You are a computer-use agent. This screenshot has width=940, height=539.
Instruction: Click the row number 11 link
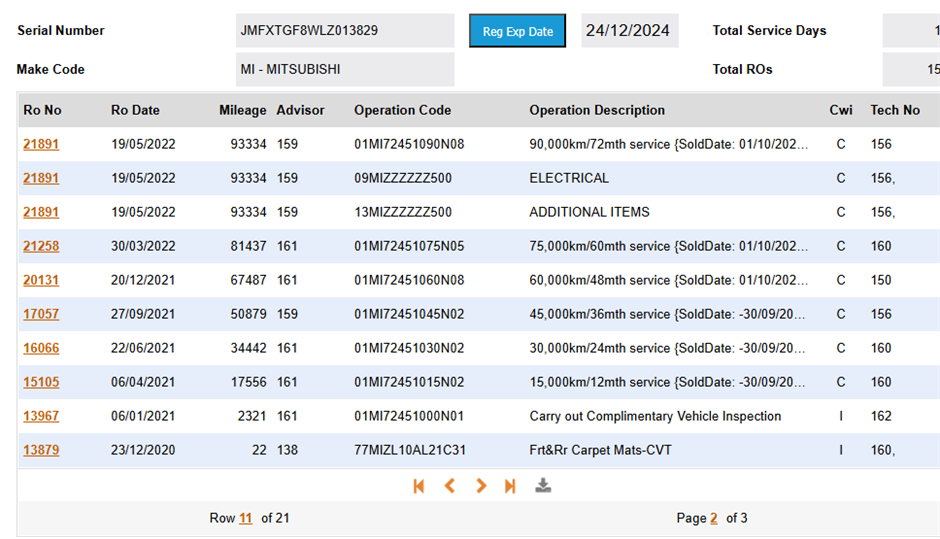[x=245, y=518]
